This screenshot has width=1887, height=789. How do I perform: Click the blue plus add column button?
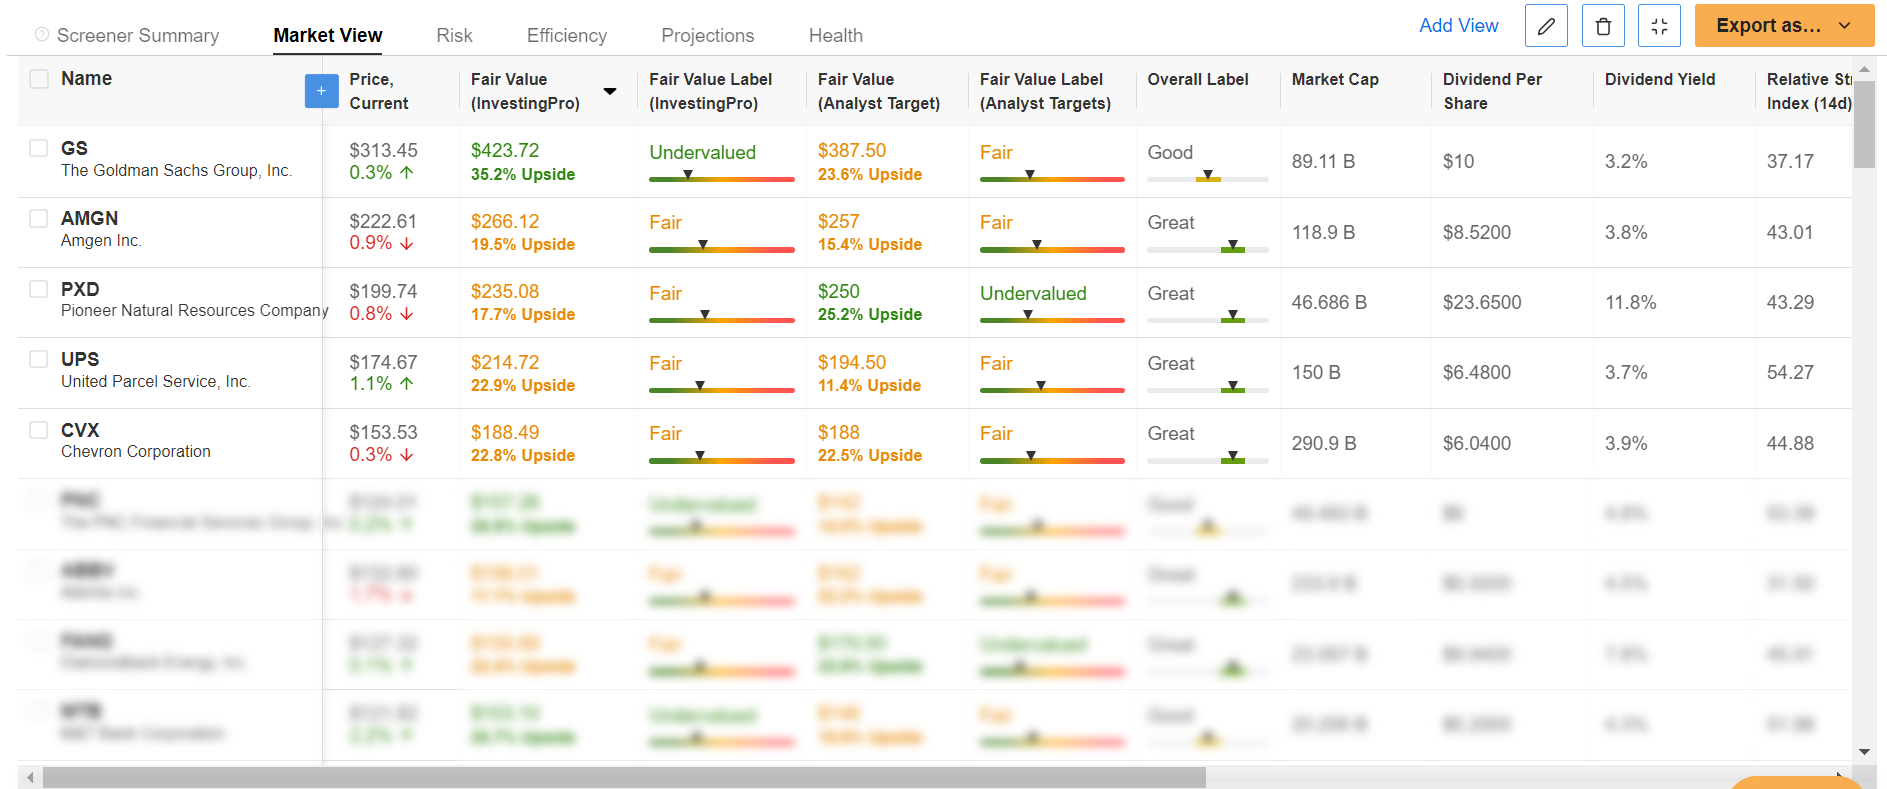tap(321, 91)
